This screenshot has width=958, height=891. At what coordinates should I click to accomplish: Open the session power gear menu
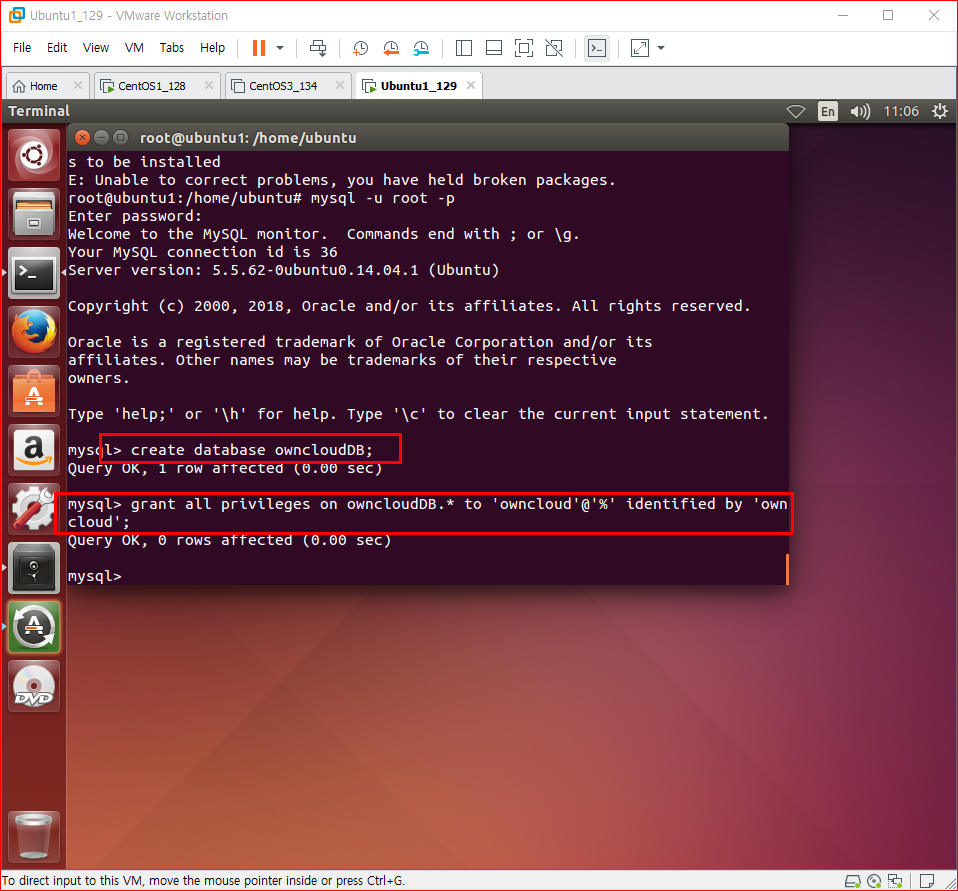click(x=940, y=111)
